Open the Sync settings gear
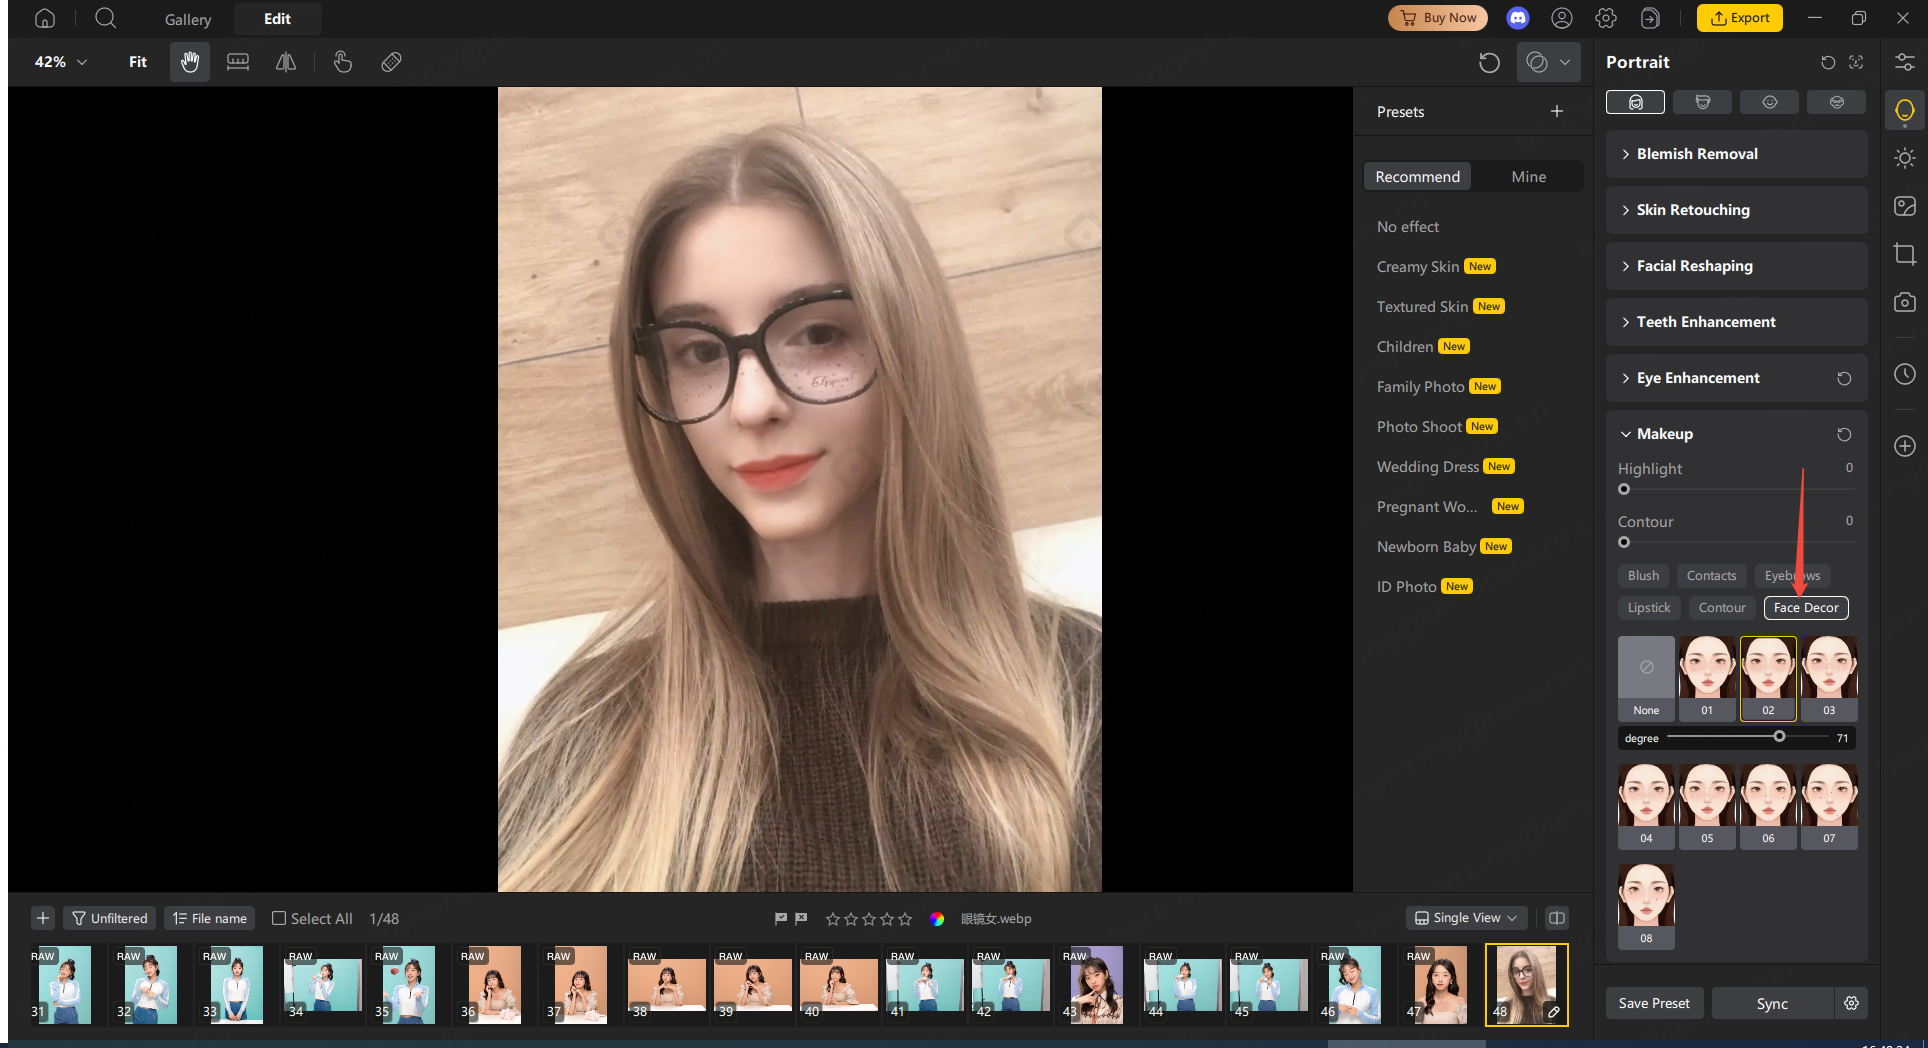Viewport: 1928px width, 1048px height. 1852,1003
